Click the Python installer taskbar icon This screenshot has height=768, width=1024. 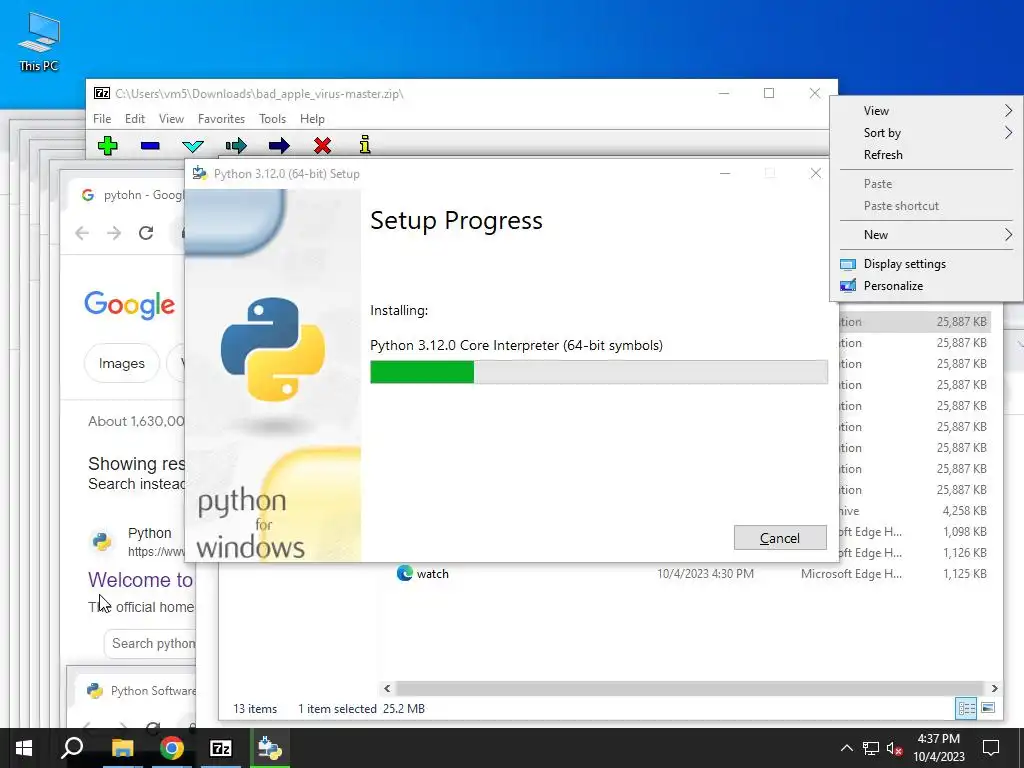(x=270, y=748)
